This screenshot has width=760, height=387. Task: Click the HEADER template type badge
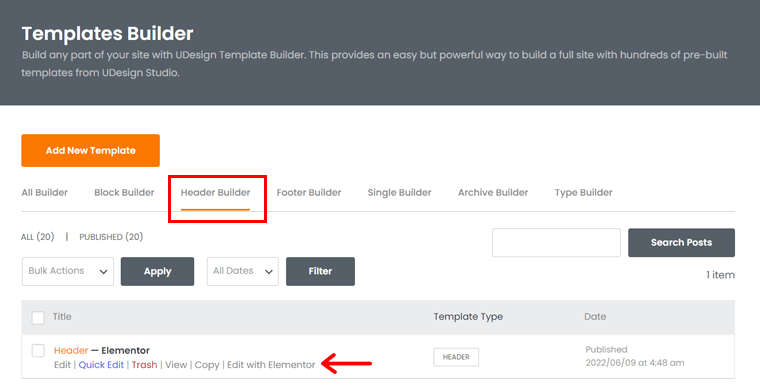pyautogui.click(x=456, y=357)
